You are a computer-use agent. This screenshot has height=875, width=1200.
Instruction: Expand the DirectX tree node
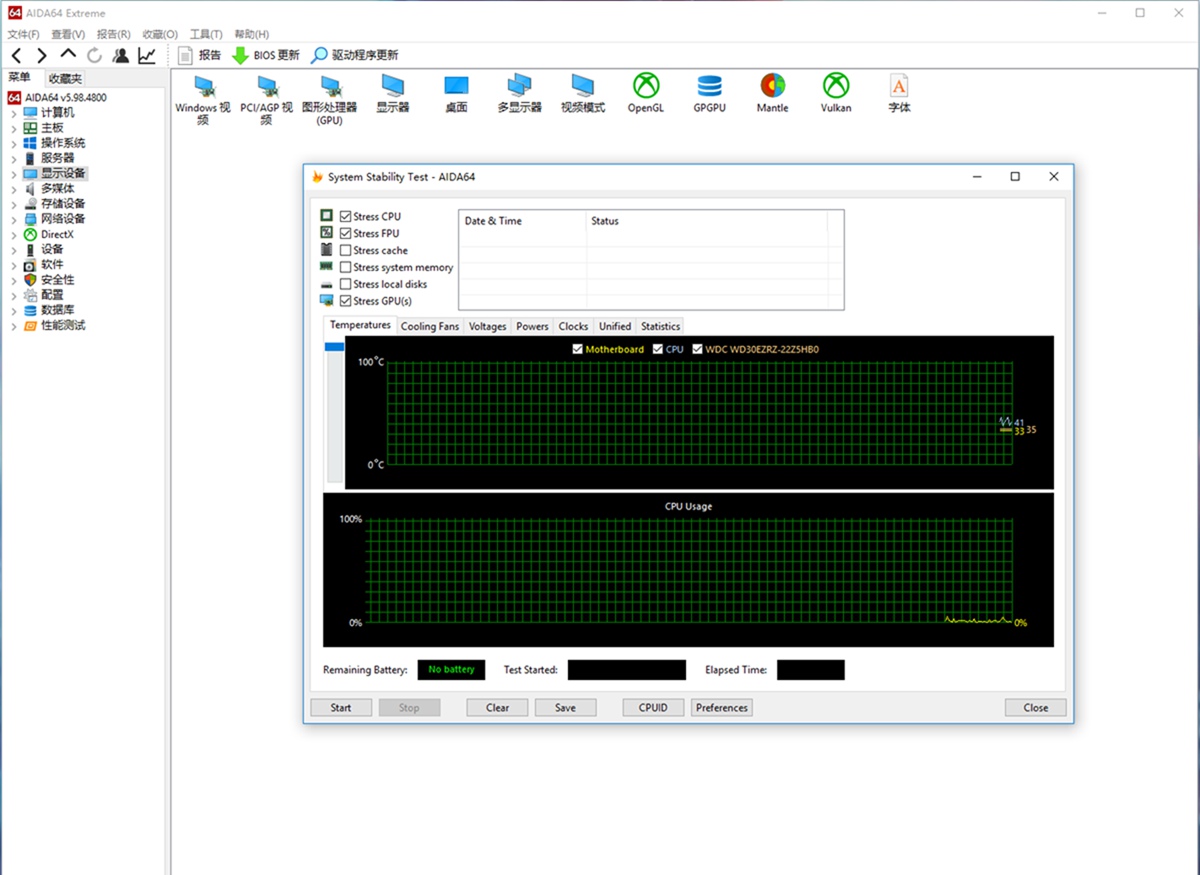click(14, 235)
